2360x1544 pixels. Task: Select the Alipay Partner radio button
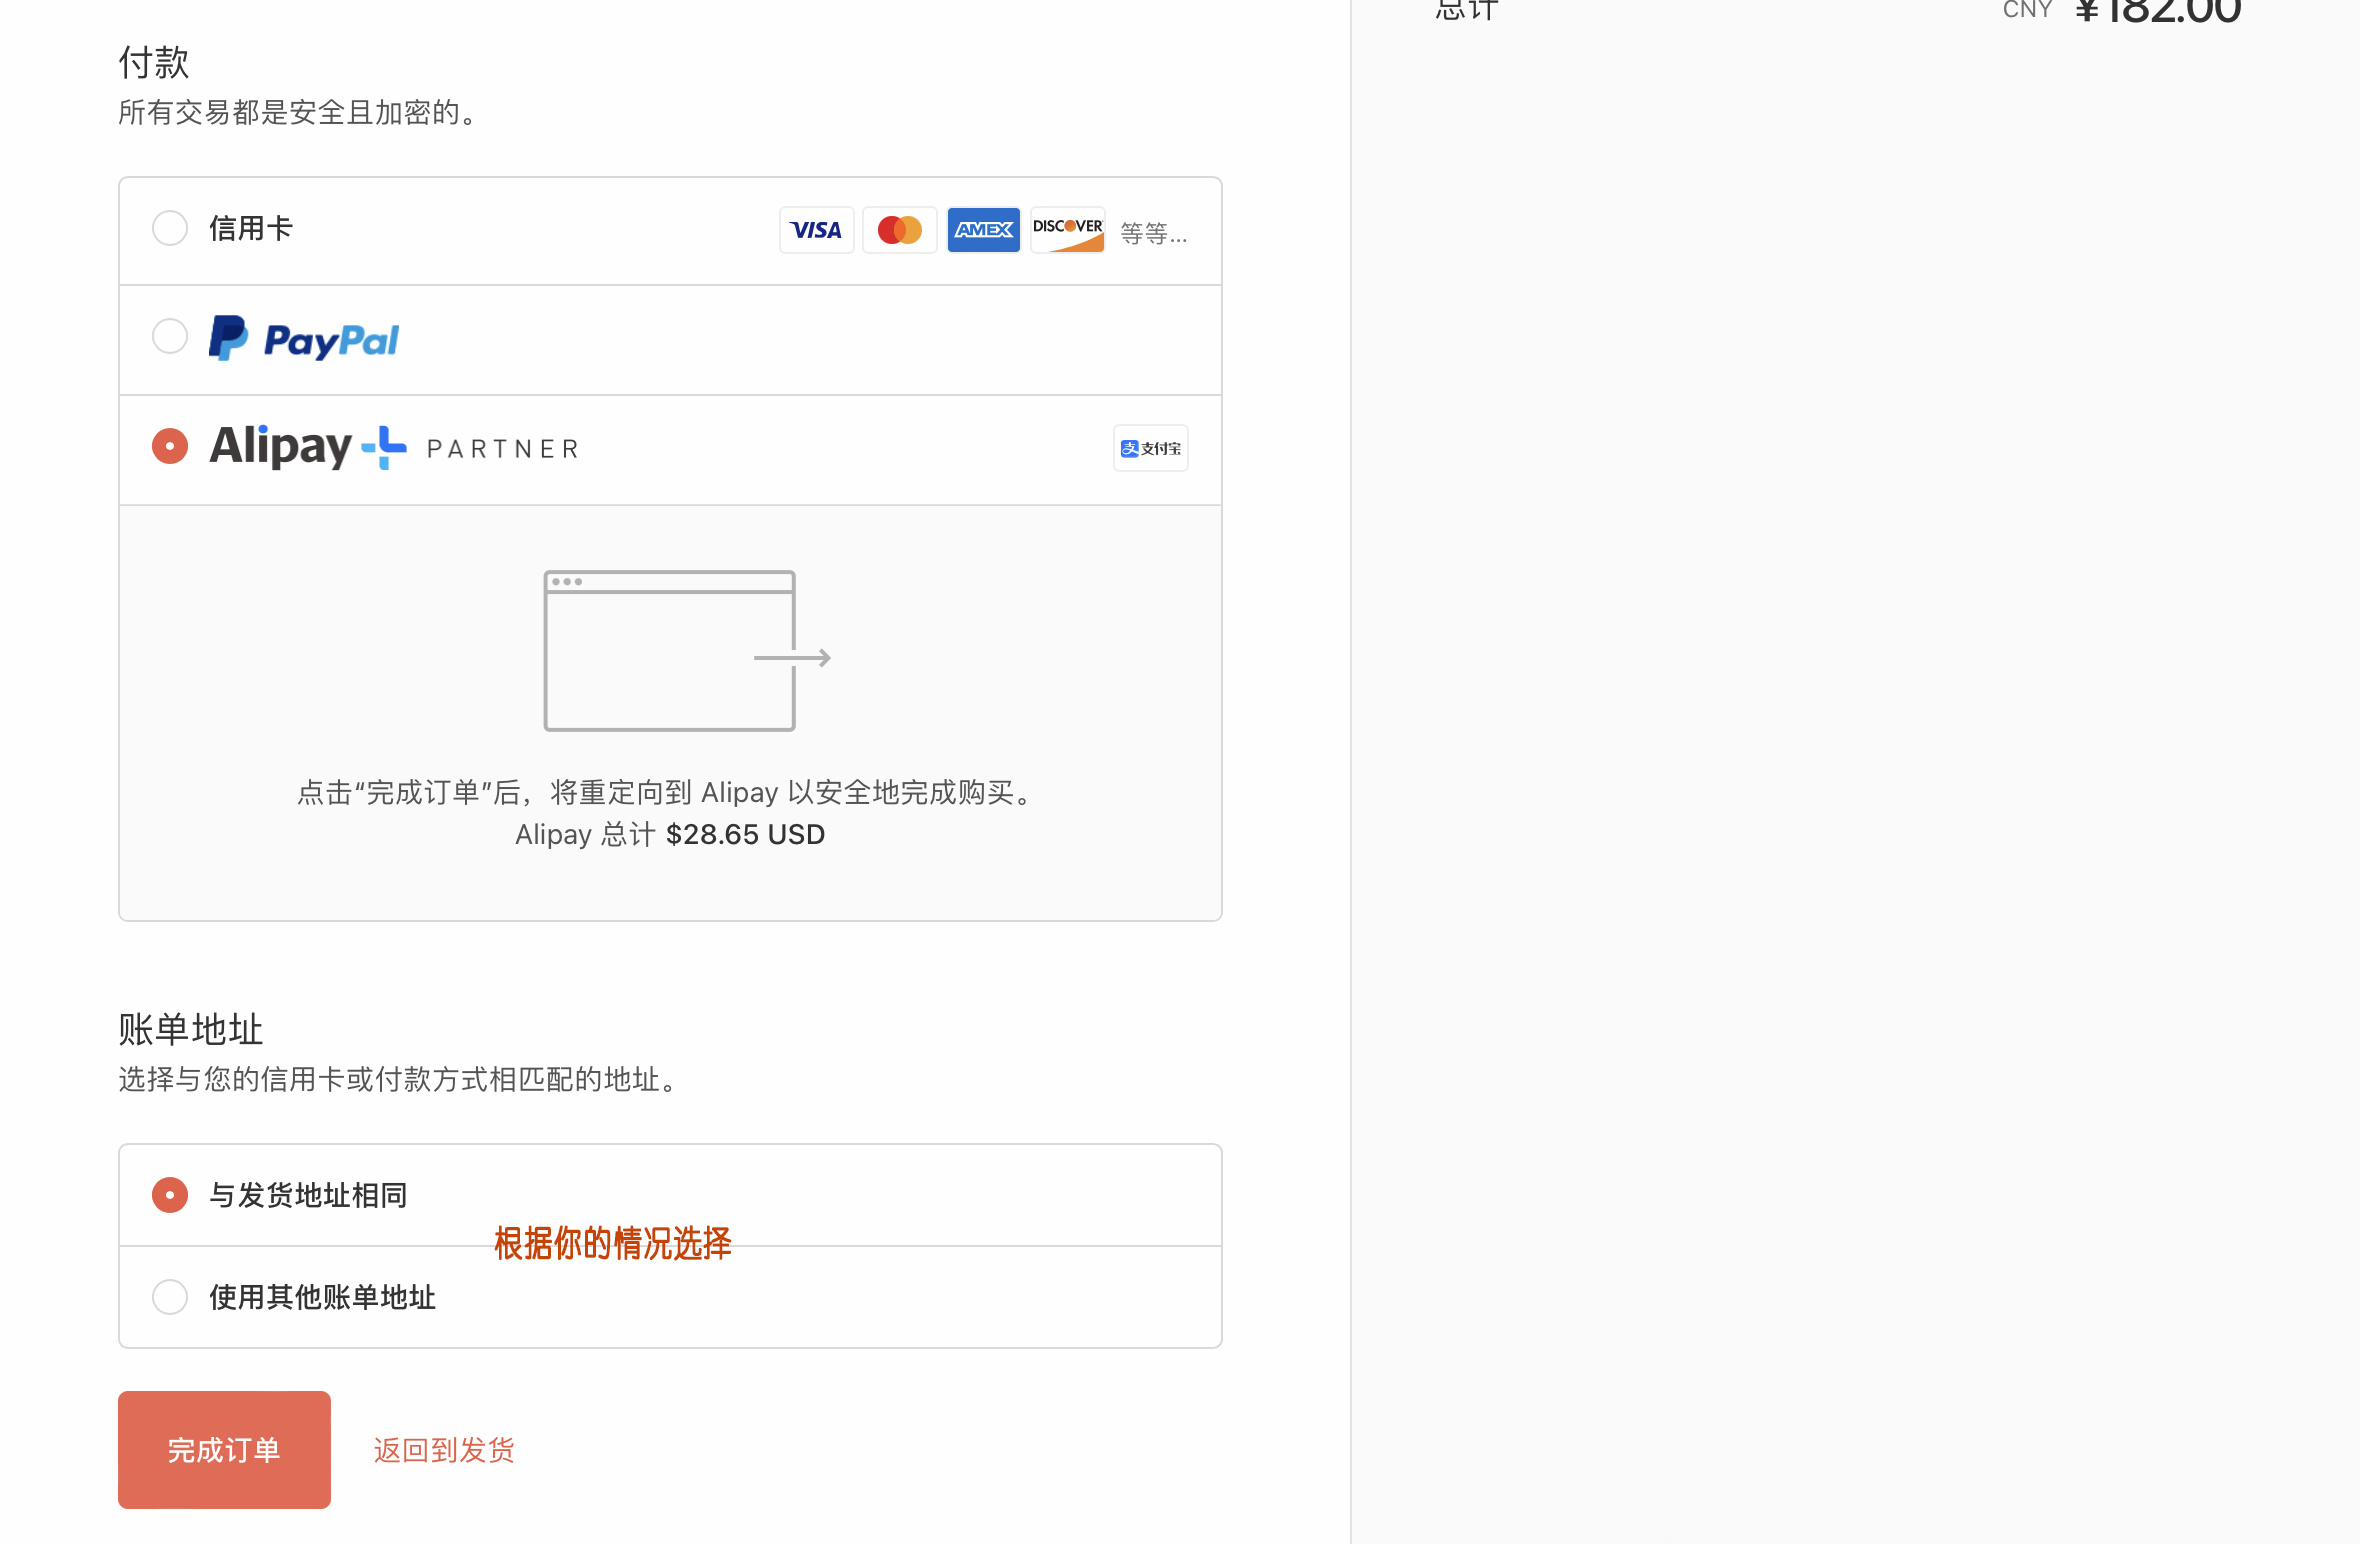pos(170,446)
